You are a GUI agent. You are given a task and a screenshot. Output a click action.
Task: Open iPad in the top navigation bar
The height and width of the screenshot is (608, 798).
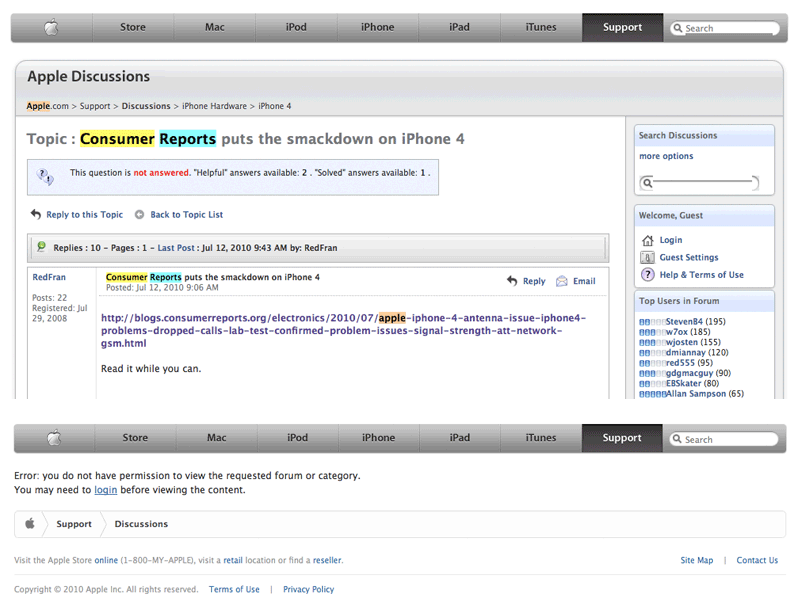click(x=459, y=27)
